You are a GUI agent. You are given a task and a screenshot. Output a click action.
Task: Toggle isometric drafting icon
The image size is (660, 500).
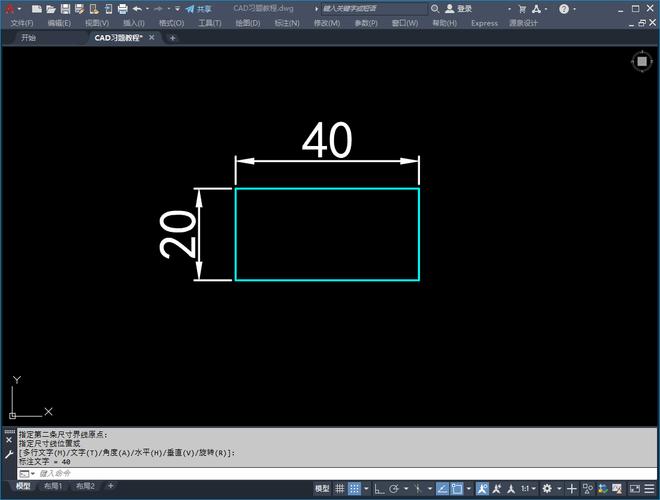418,489
